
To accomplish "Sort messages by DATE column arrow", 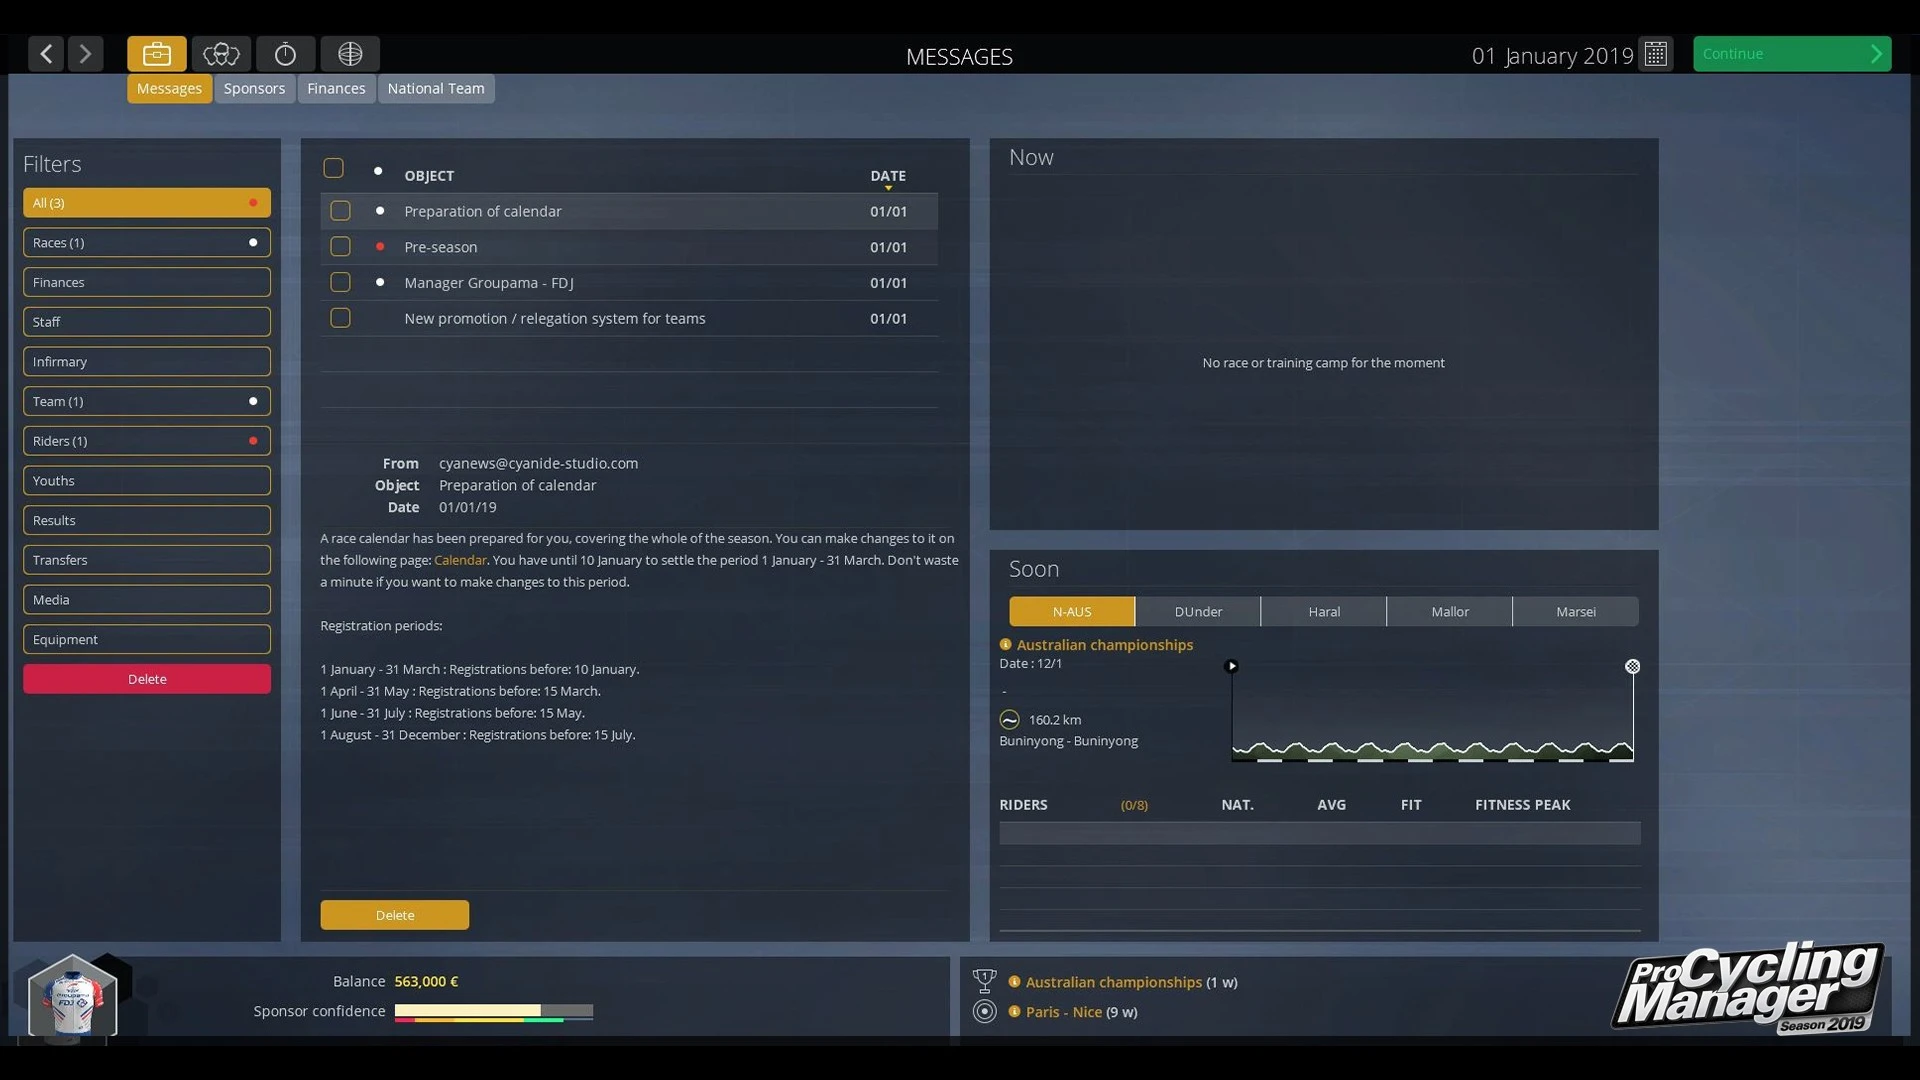I will click(x=888, y=187).
